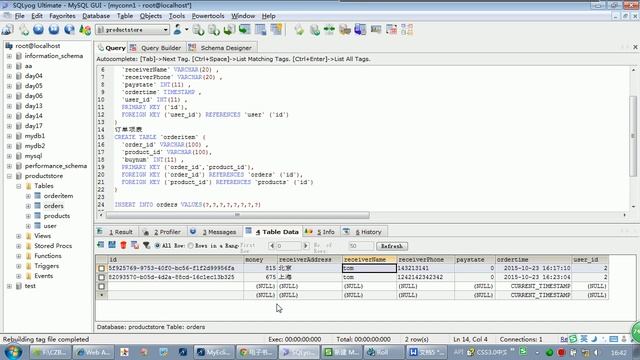Screen dimensions: 640x360
Task: Expand the information_schema database node
Action: coord(9,56)
